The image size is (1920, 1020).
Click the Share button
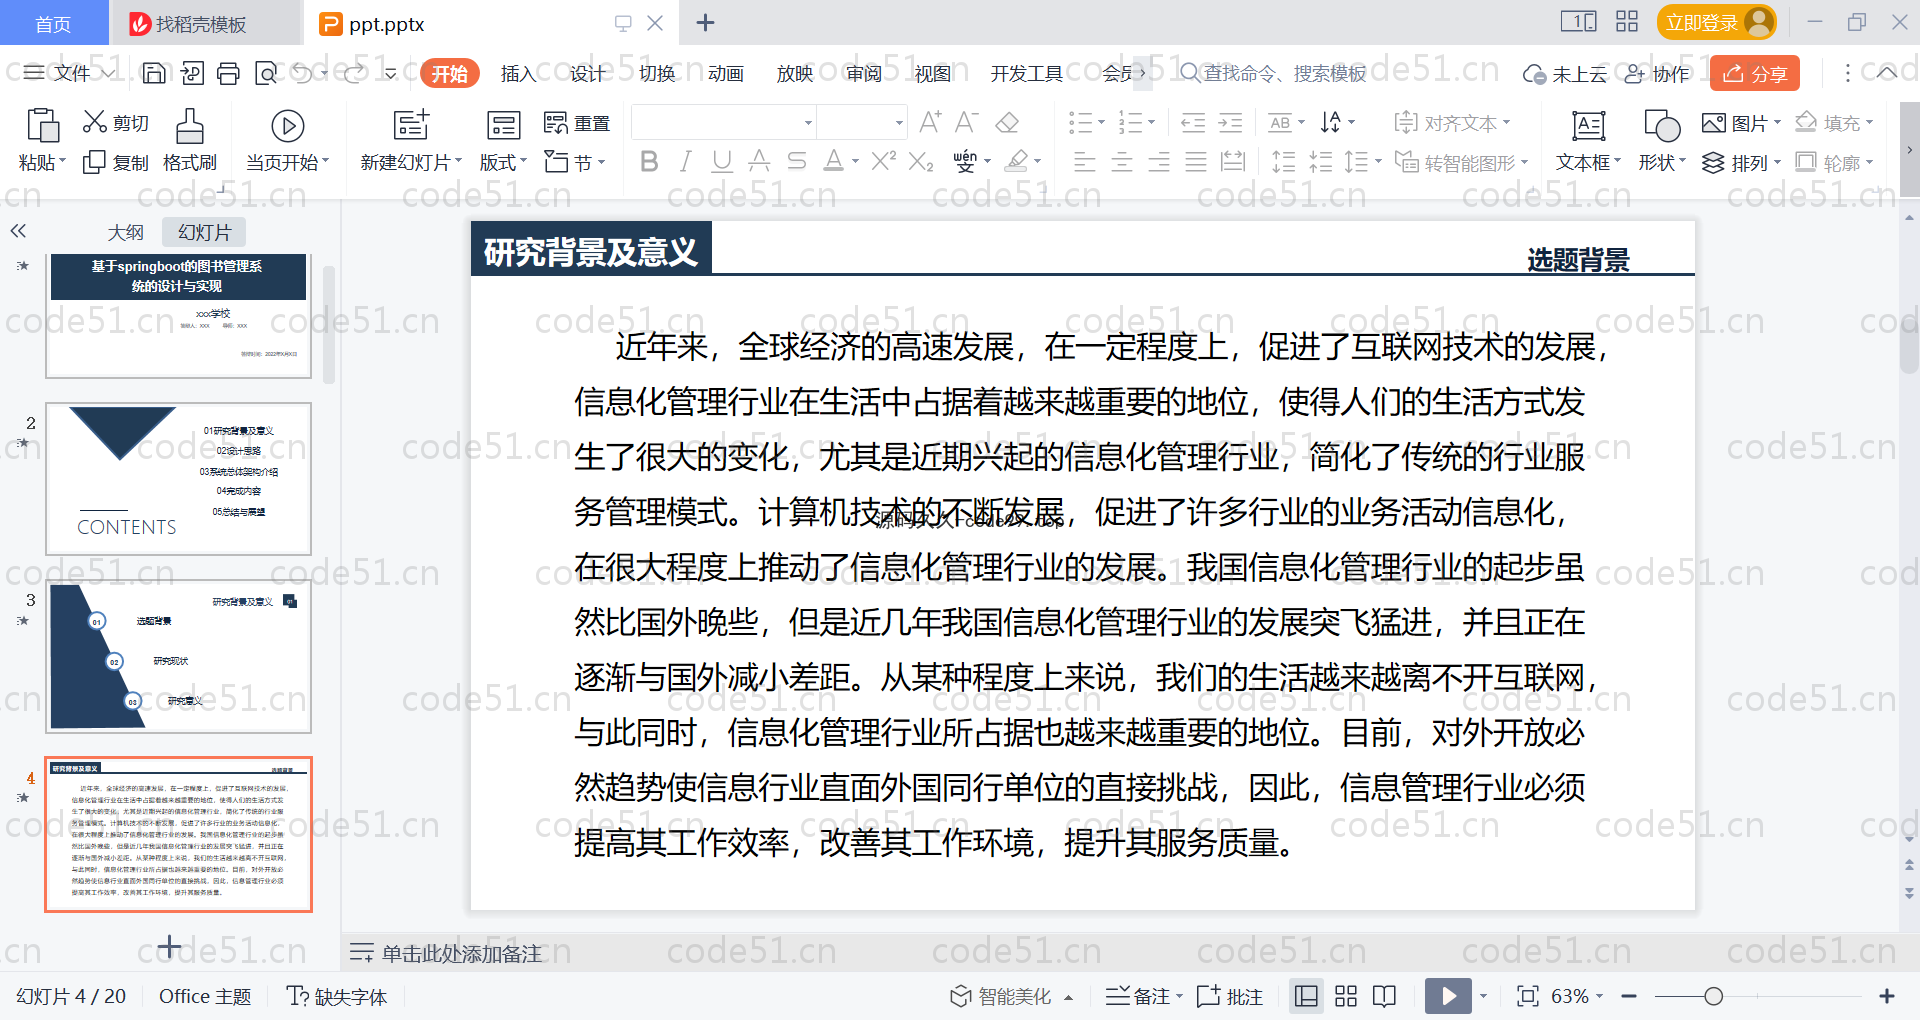tap(1755, 73)
